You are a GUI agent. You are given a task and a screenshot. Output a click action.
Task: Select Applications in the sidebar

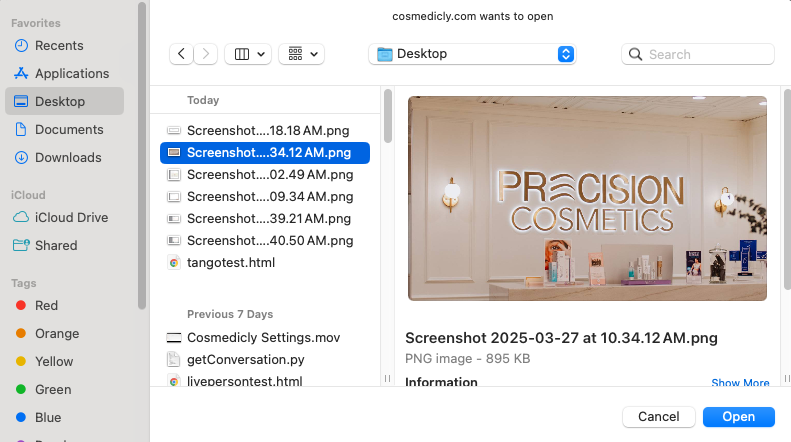tap(65, 73)
